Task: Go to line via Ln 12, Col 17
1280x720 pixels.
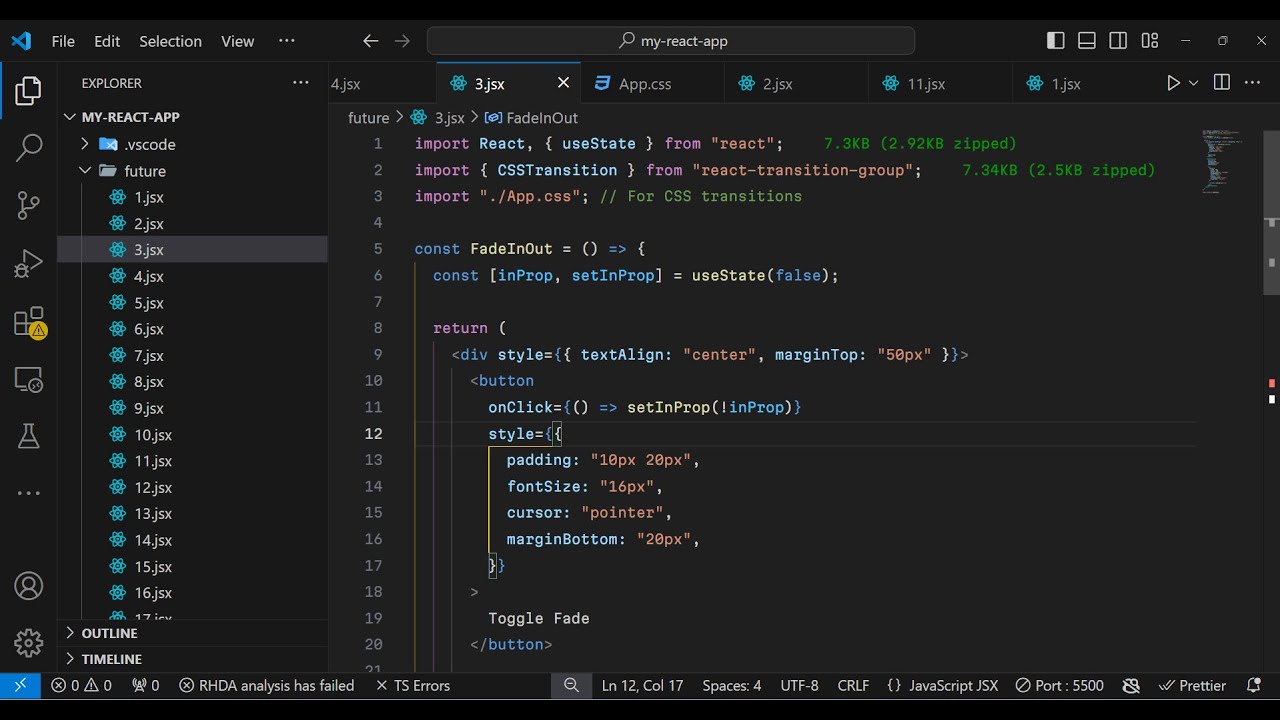Action: tap(642, 685)
